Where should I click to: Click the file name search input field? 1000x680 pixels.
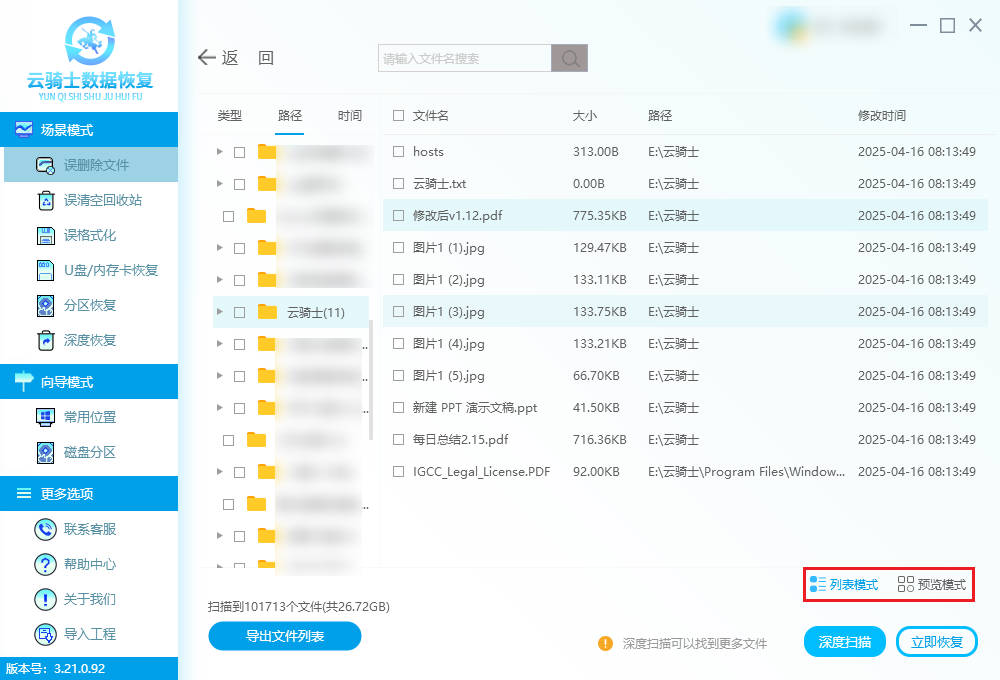(x=465, y=59)
